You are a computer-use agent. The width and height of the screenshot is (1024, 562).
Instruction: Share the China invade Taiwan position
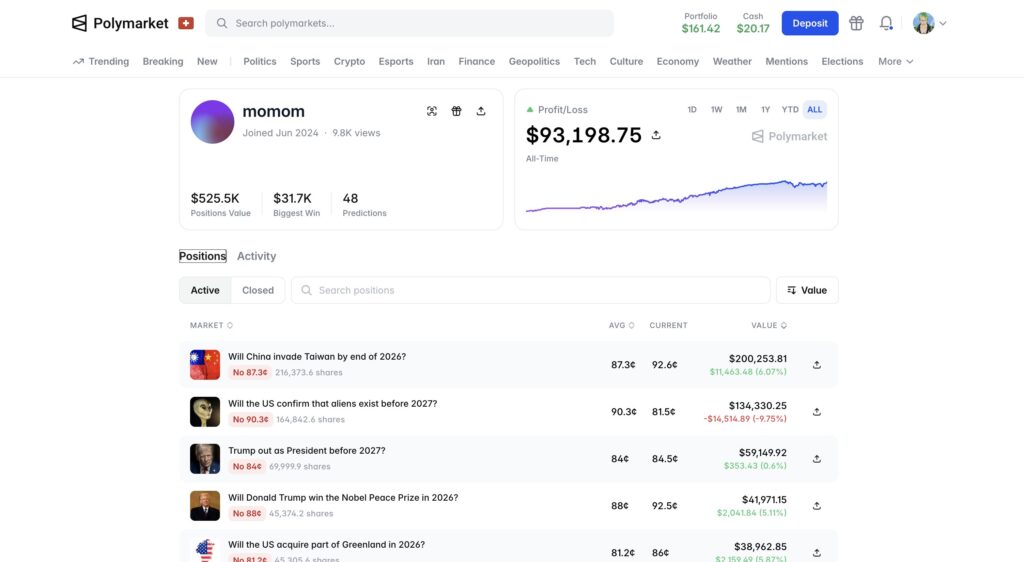[x=816, y=365]
